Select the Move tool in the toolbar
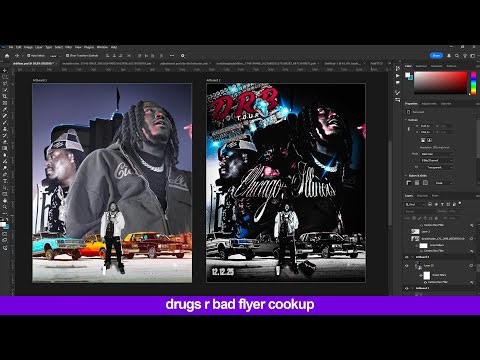Image resolution: width=480 pixels, height=360 pixels. pyautogui.click(x=5, y=70)
